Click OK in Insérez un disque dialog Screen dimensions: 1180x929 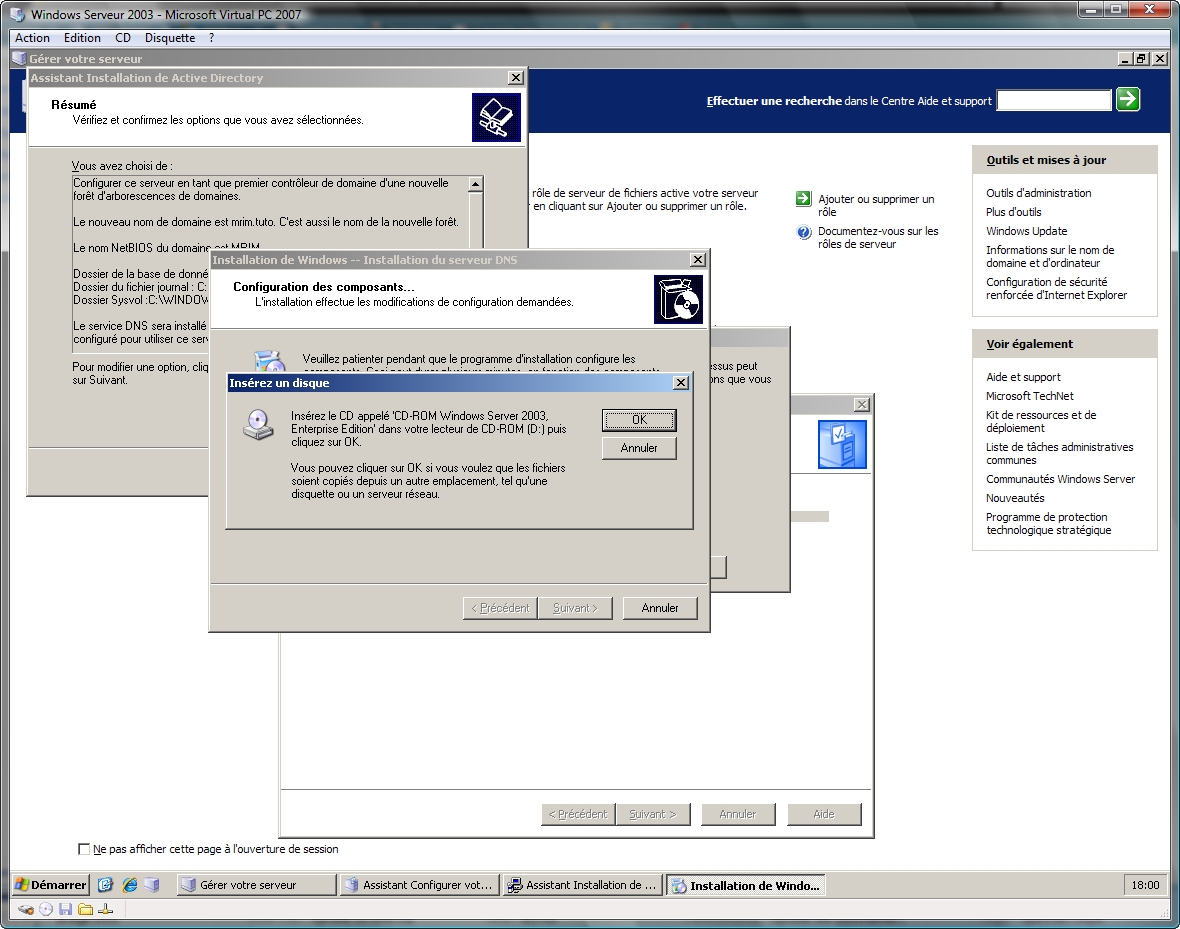[x=639, y=420]
